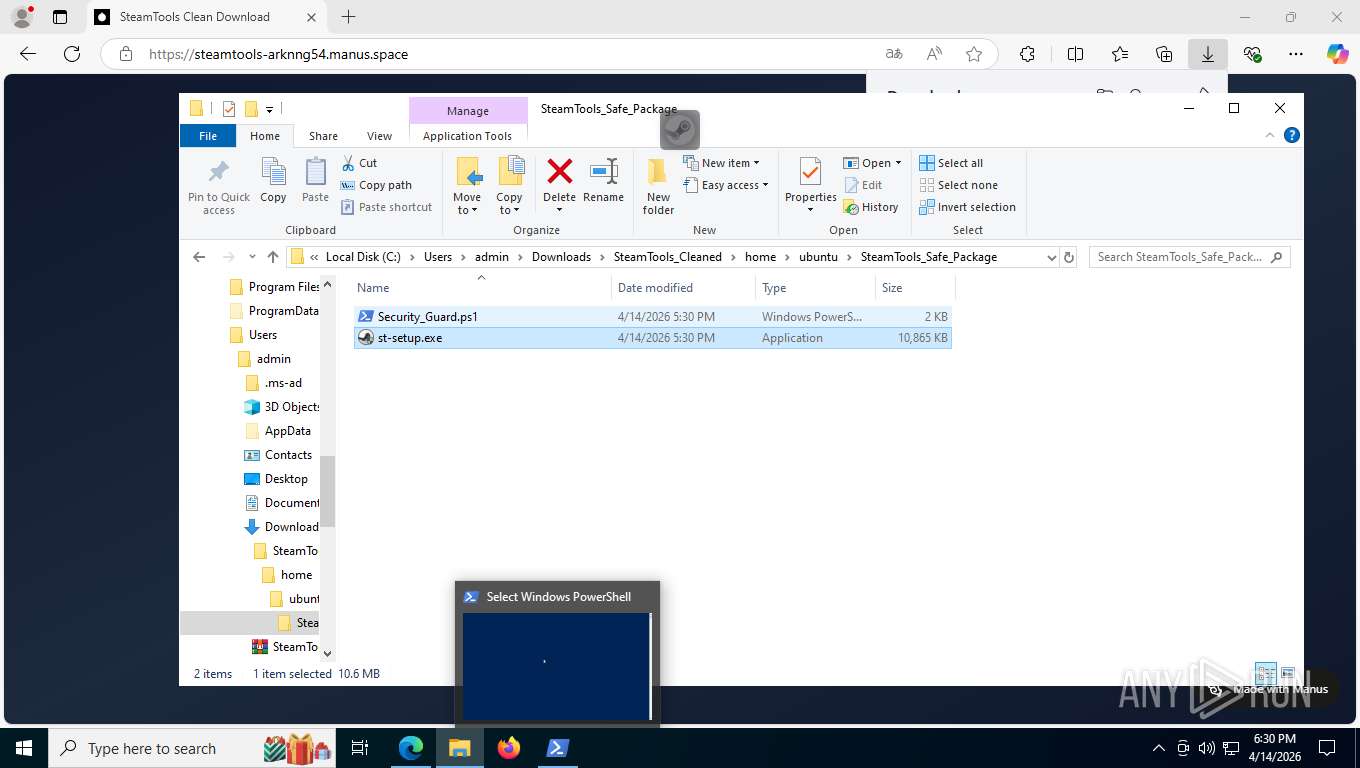Viewport: 1360px width, 768px height.
Task: Switch to the Share ribbon tab
Action: click(323, 136)
